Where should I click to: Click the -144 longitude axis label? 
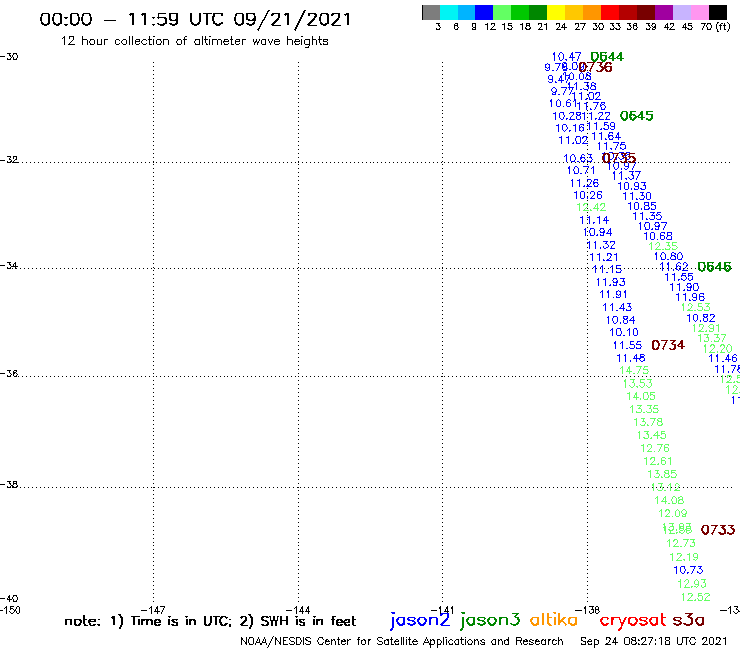click(x=298, y=610)
